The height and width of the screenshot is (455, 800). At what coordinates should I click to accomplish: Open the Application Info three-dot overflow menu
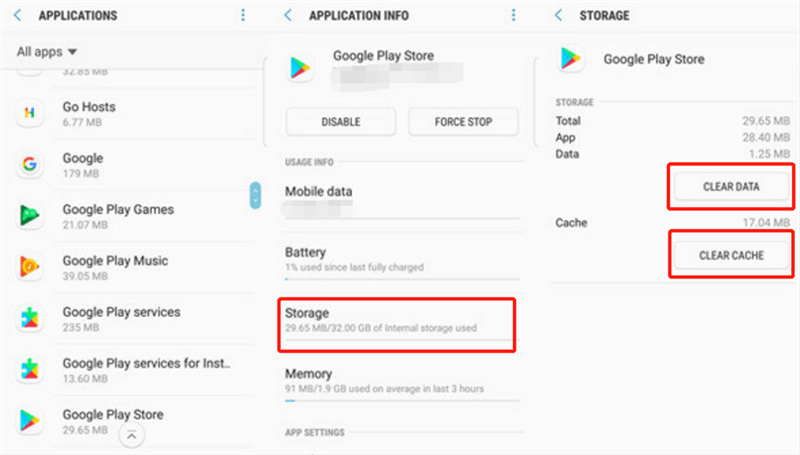tap(513, 16)
